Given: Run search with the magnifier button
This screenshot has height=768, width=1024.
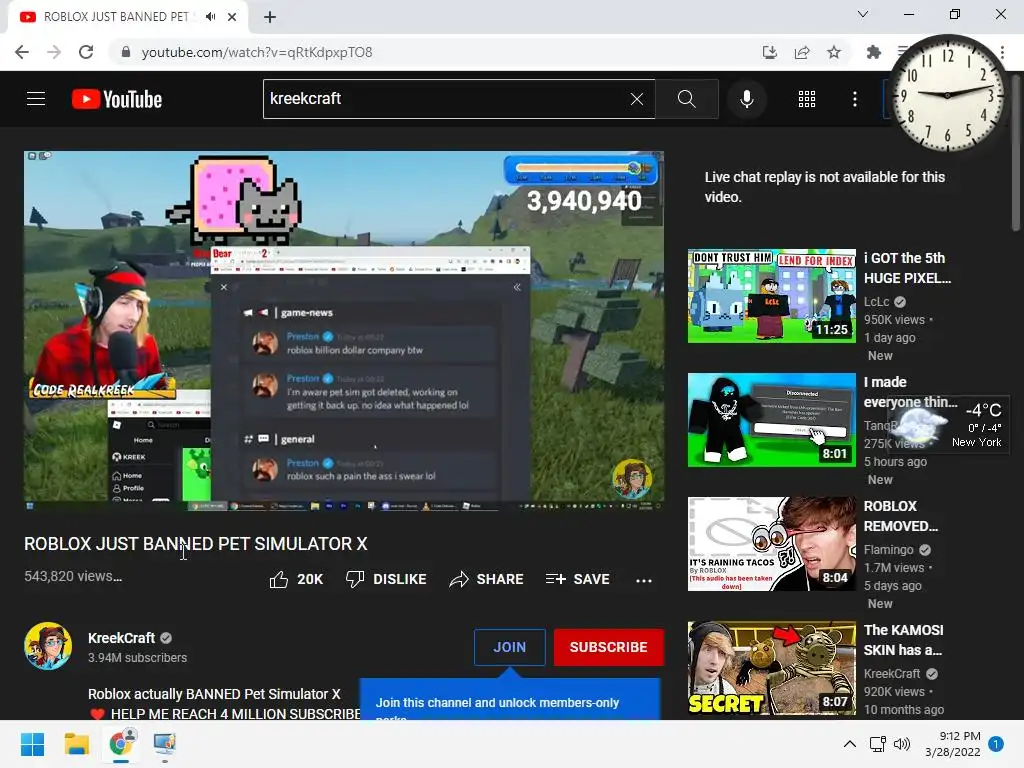Looking at the screenshot, I should coord(686,99).
